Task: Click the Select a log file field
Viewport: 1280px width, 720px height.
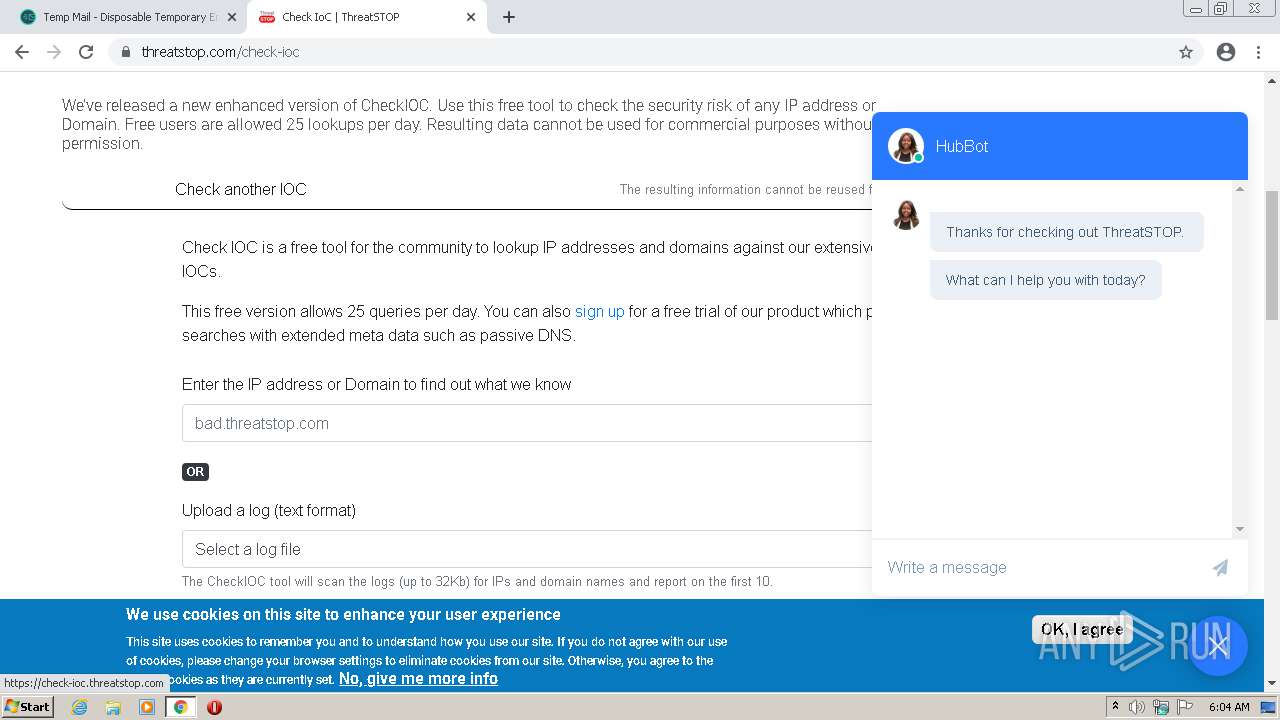Action: [527, 549]
